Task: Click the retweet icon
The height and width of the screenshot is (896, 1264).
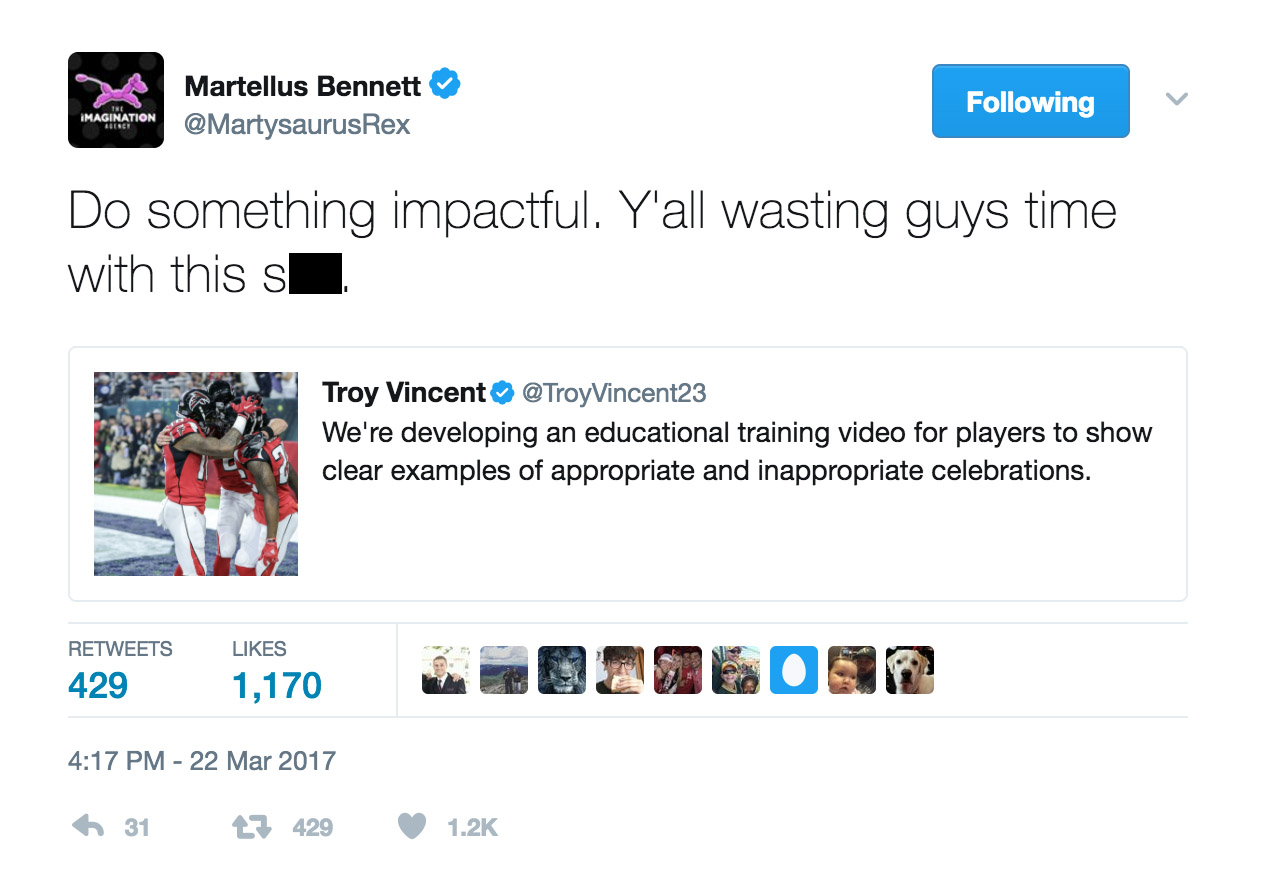Action: [x=251, y=827]
